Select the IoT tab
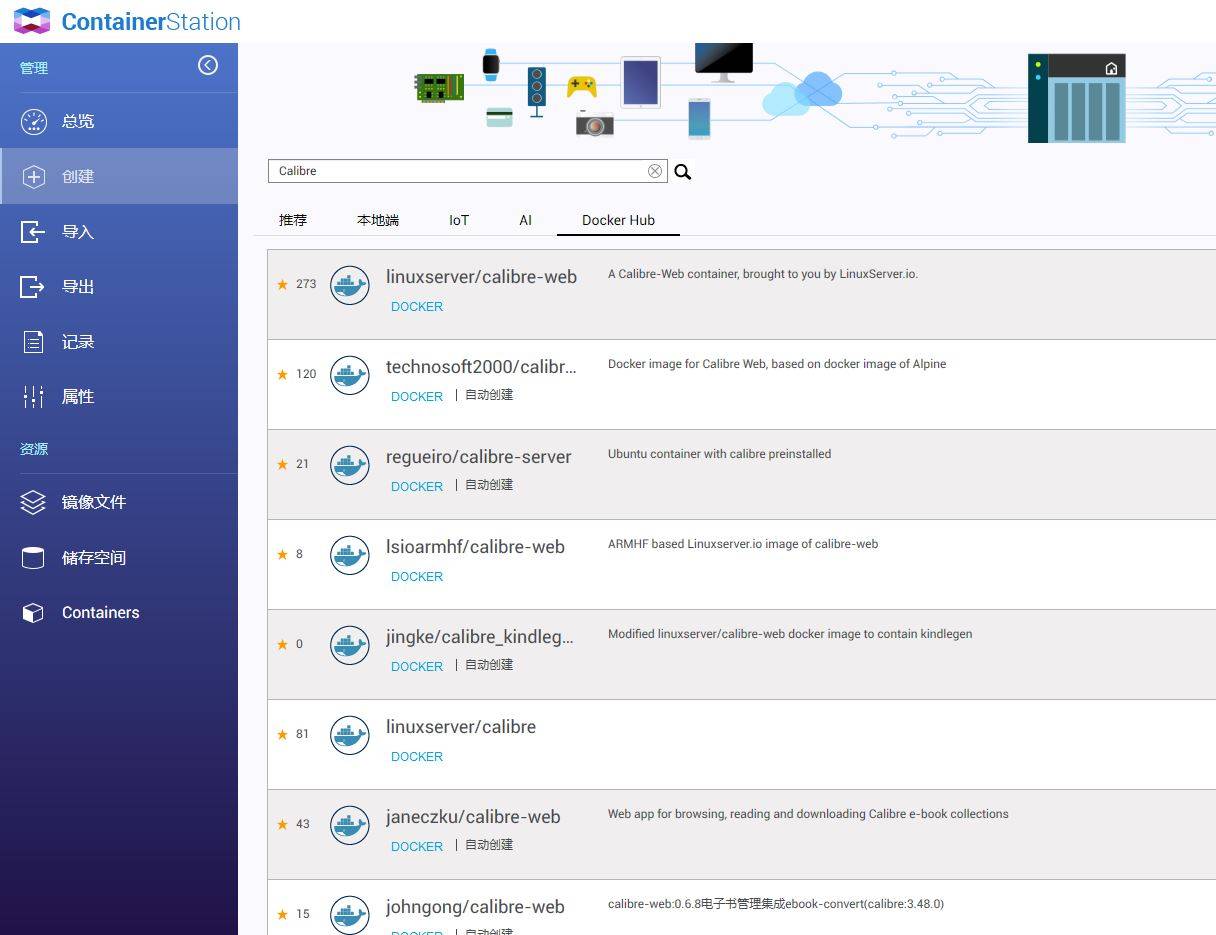Image resolution: width=1216 pixels, height=935 pixels. pos(459,220)
